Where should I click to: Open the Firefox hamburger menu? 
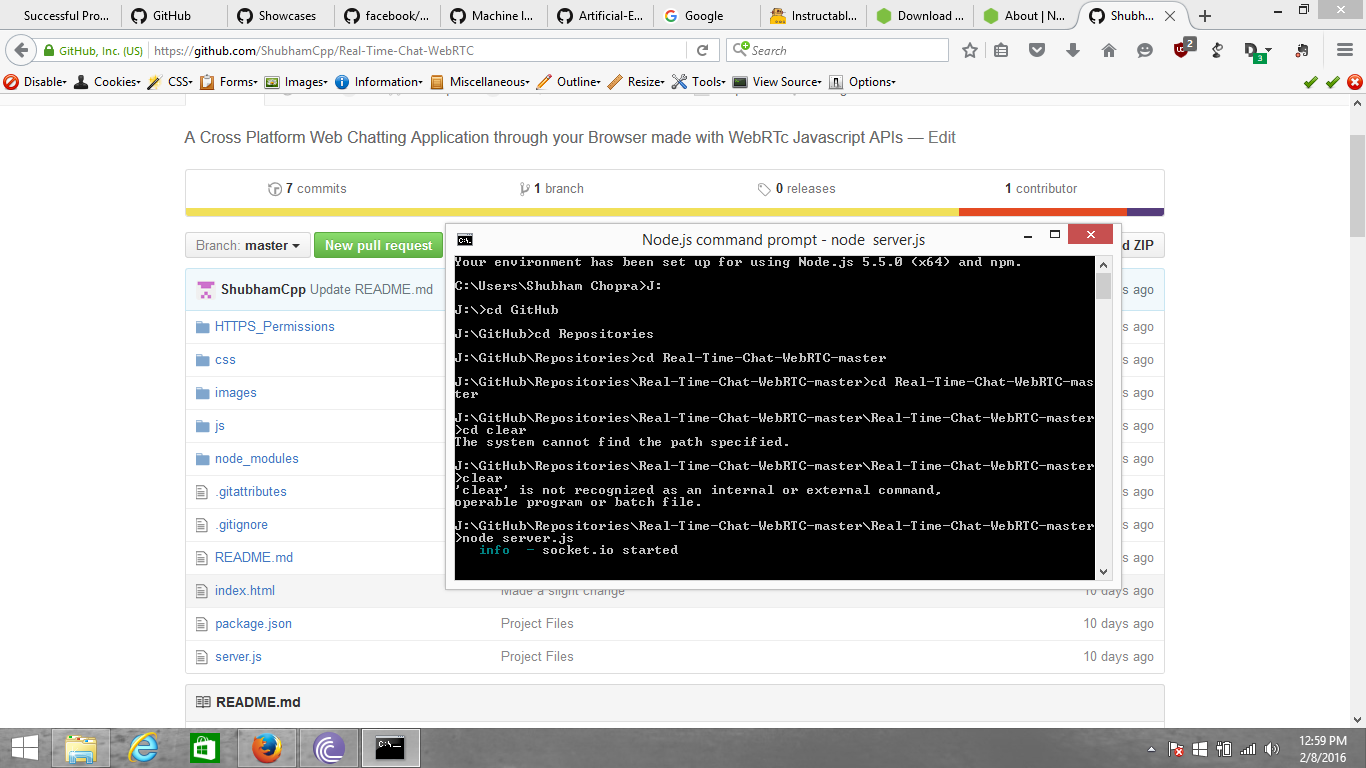(x=1345, y=50)
